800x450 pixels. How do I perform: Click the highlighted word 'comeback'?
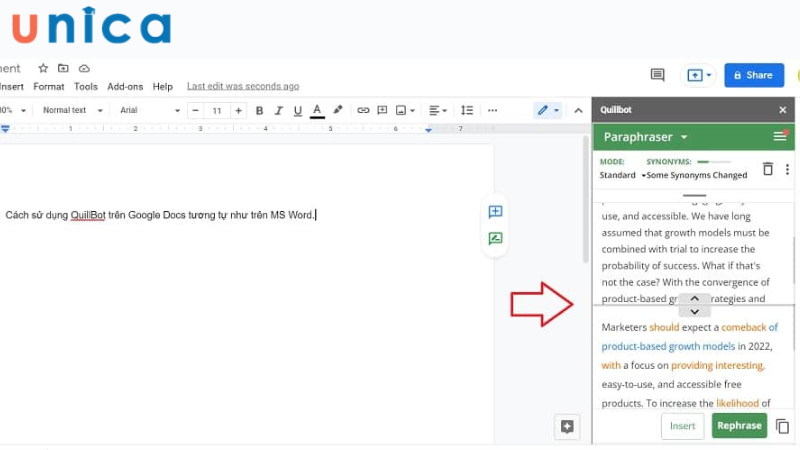[743, 327]
